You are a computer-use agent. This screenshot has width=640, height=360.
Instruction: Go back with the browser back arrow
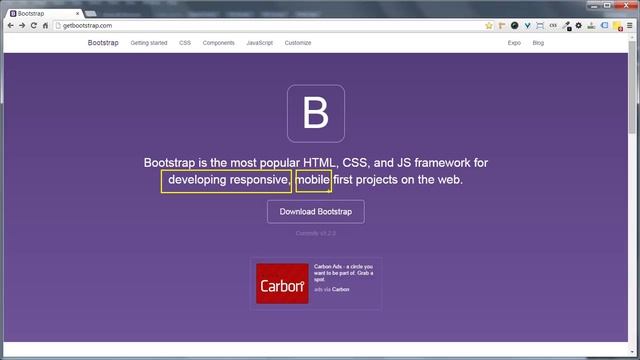click(x=11, y=25)
